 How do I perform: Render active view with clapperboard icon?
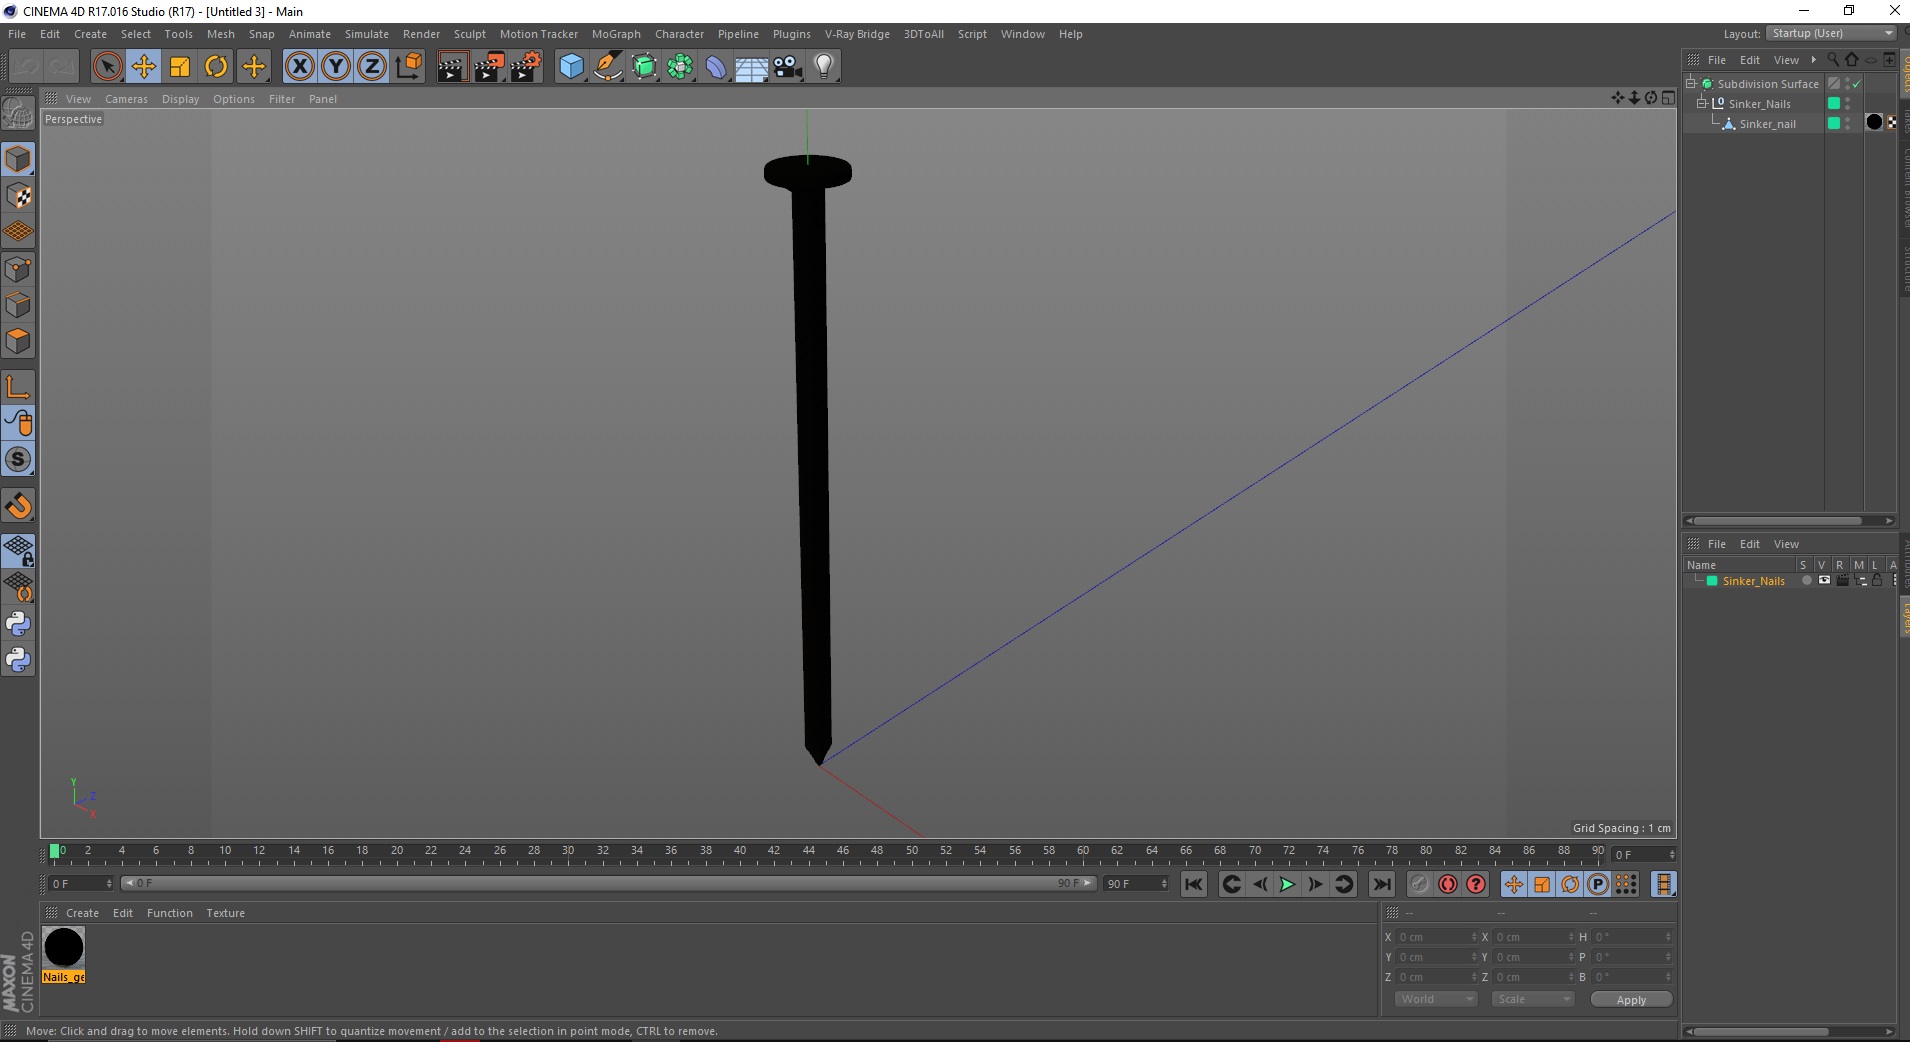point(452,67)
